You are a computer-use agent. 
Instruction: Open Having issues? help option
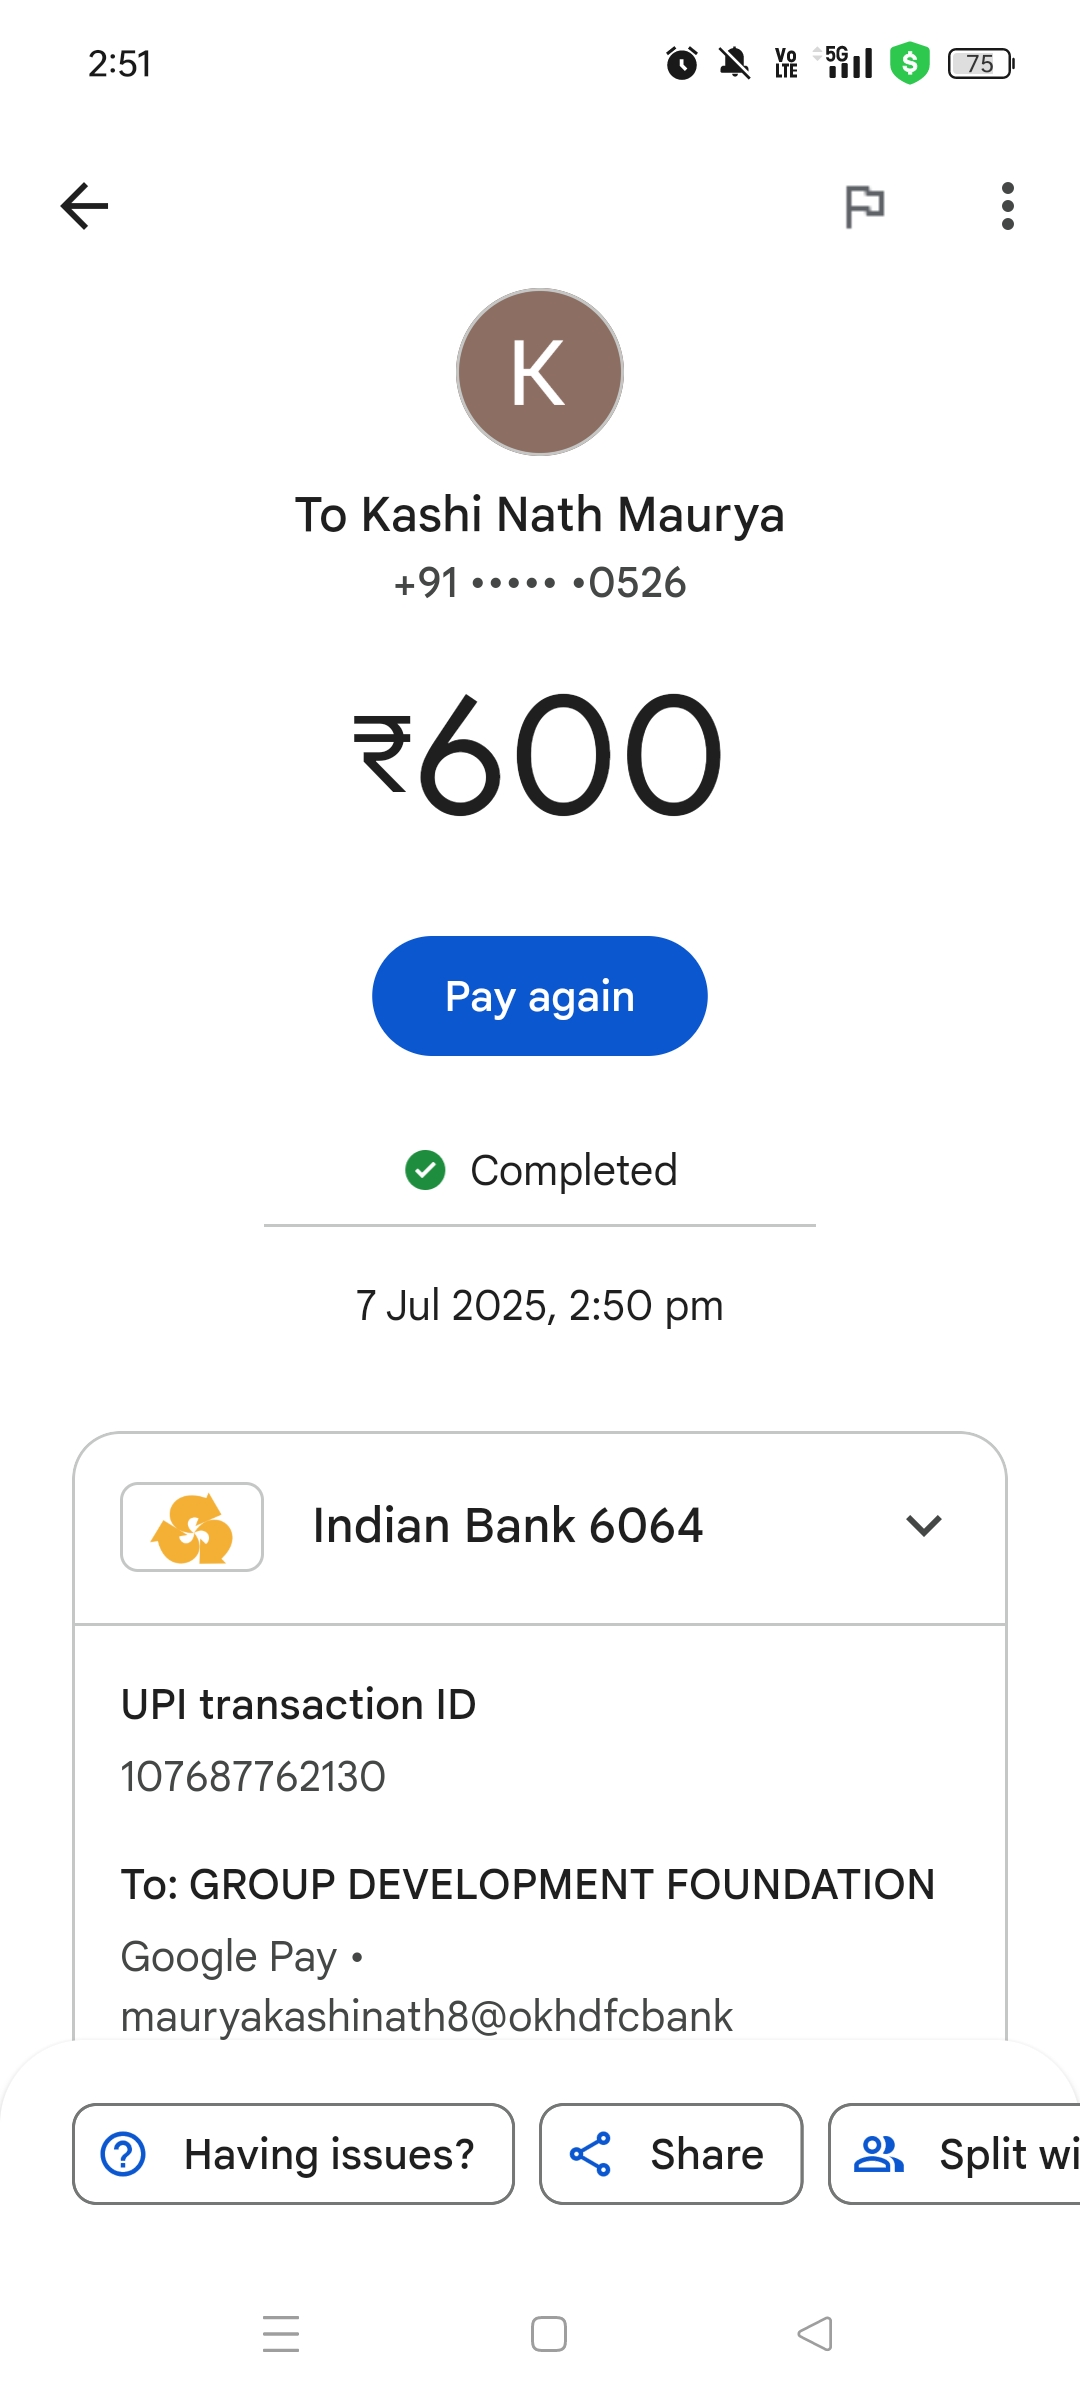[x=293, y=2154]
